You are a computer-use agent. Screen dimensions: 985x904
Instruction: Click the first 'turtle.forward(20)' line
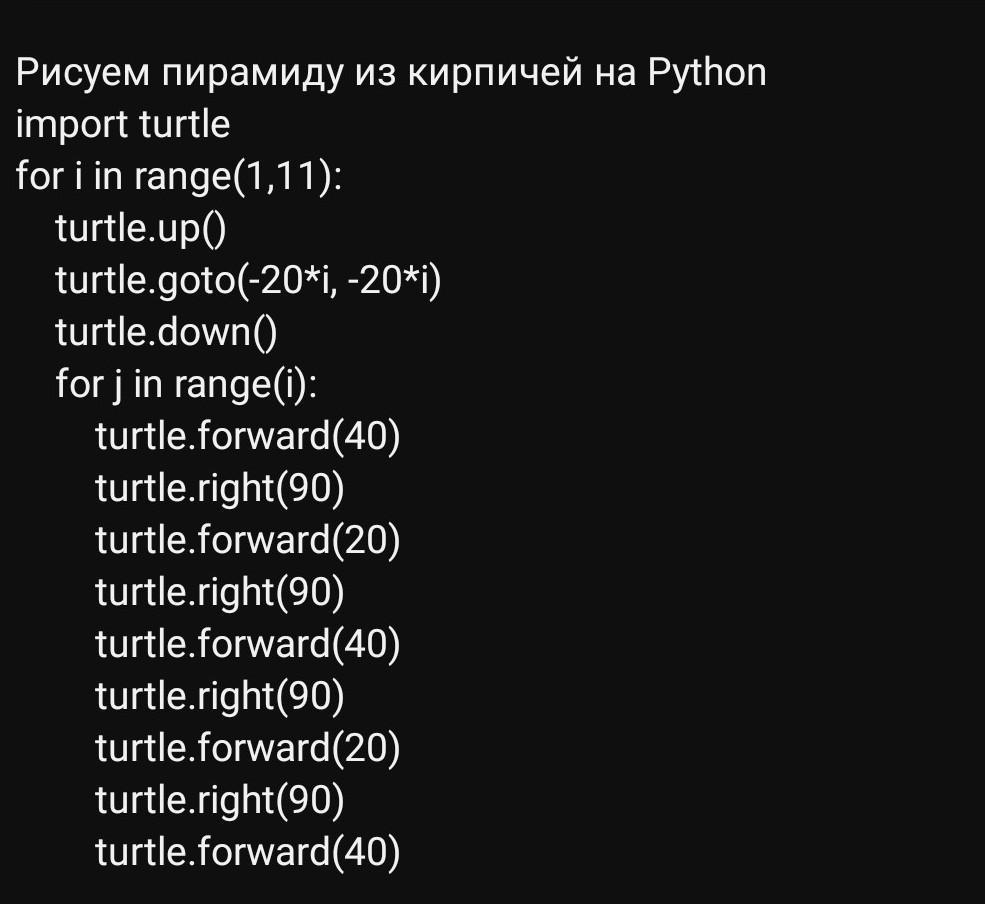[248, 540]
